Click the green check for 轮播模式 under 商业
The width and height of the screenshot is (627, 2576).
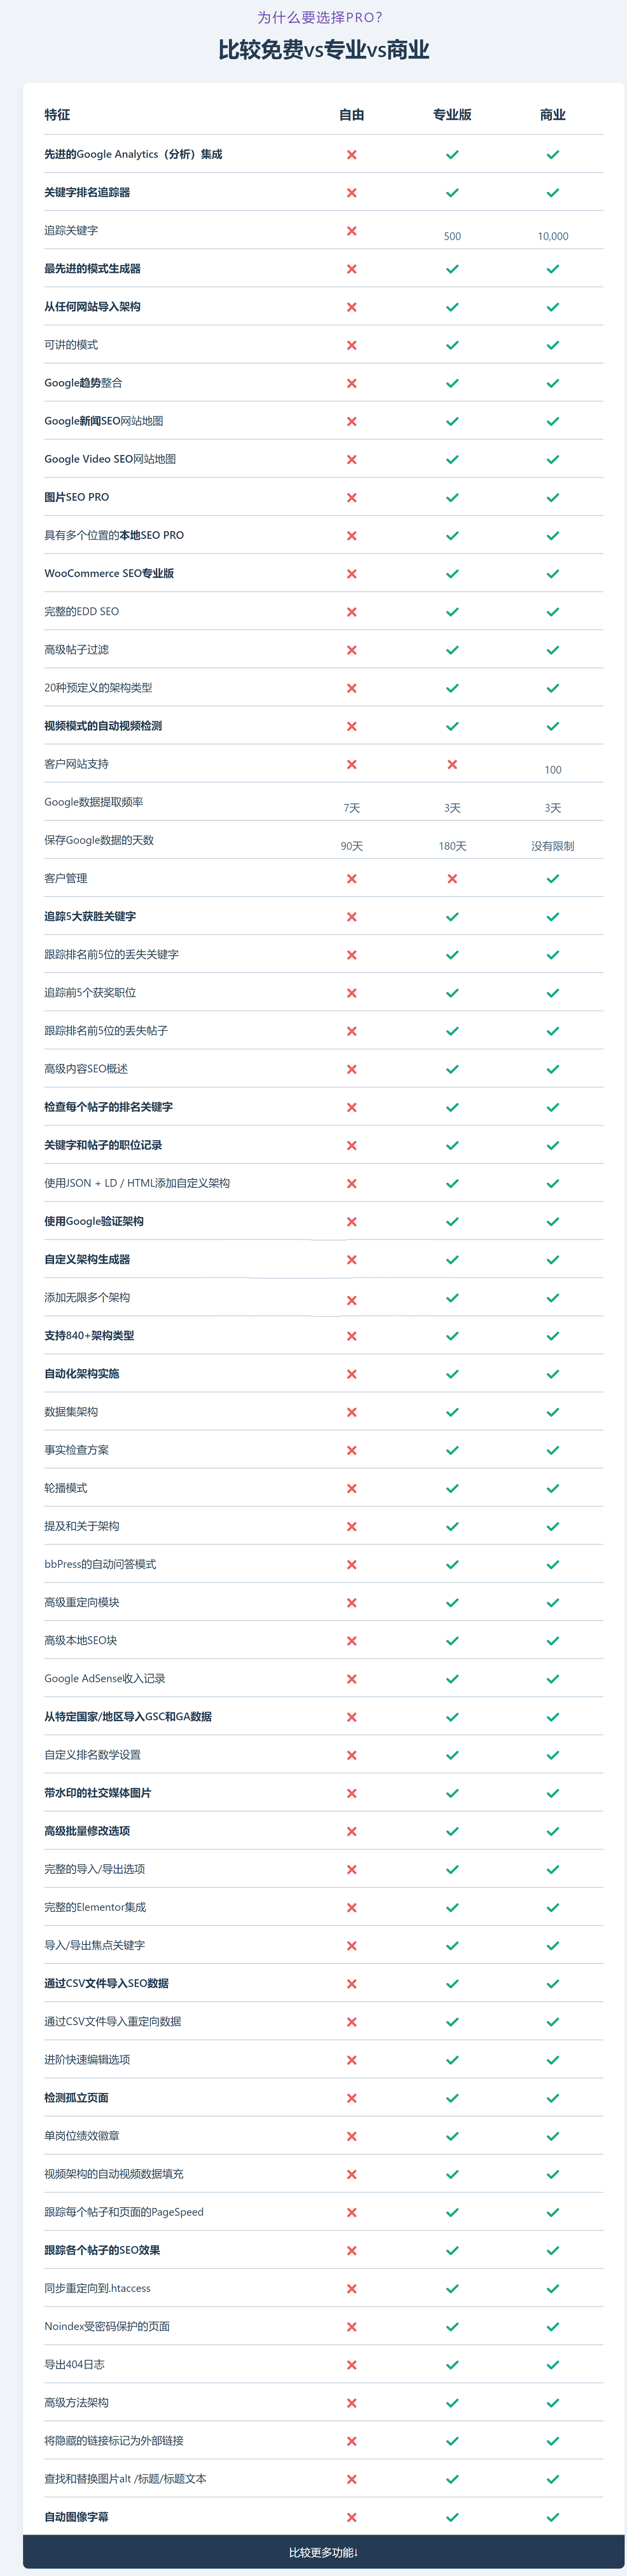coord(553,1488)
